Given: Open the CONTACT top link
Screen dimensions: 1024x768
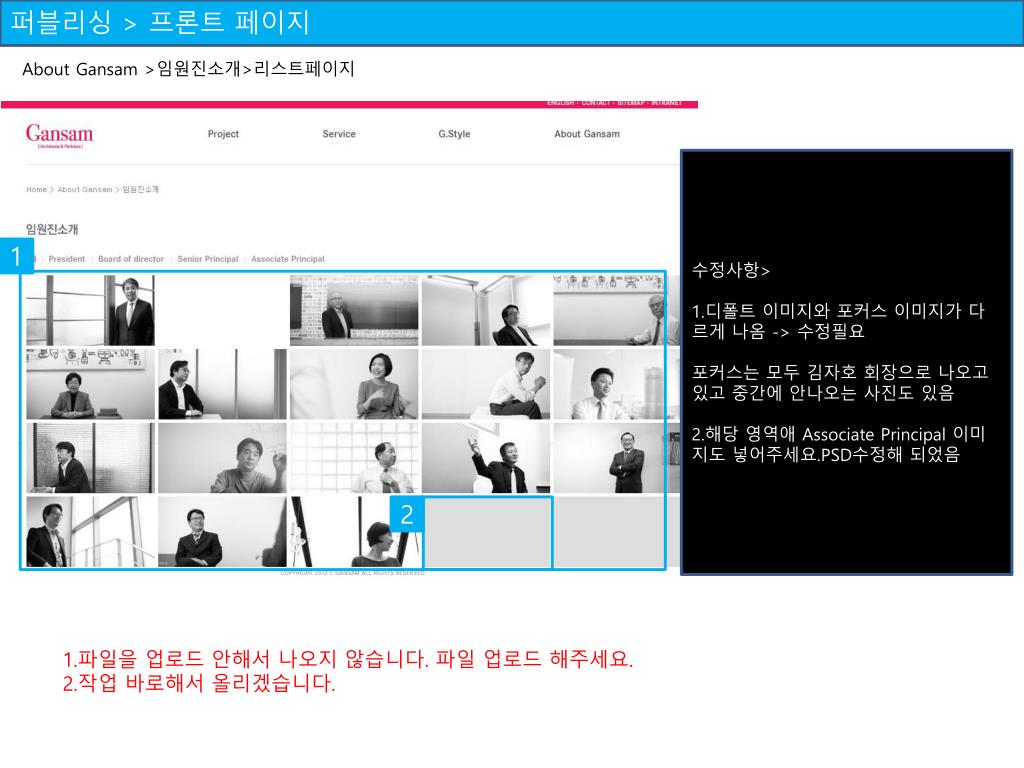Looking at the screenshot, I should (x=596, y=103).
